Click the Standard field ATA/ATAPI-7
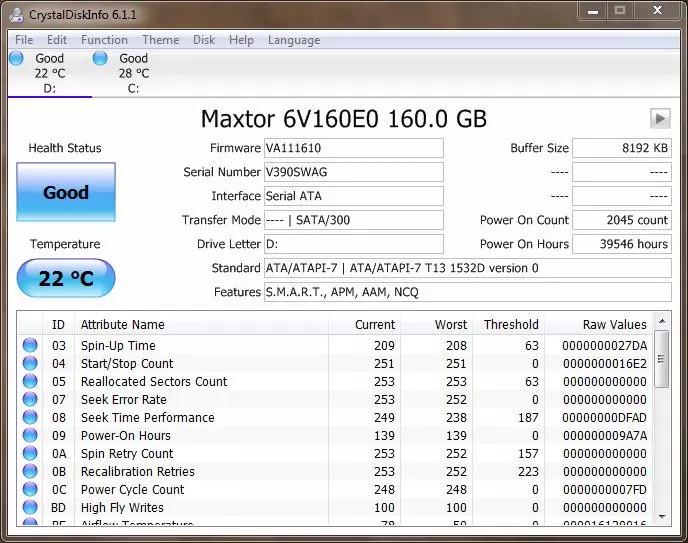Screen dimensions: 688x543 coord(468,268)
